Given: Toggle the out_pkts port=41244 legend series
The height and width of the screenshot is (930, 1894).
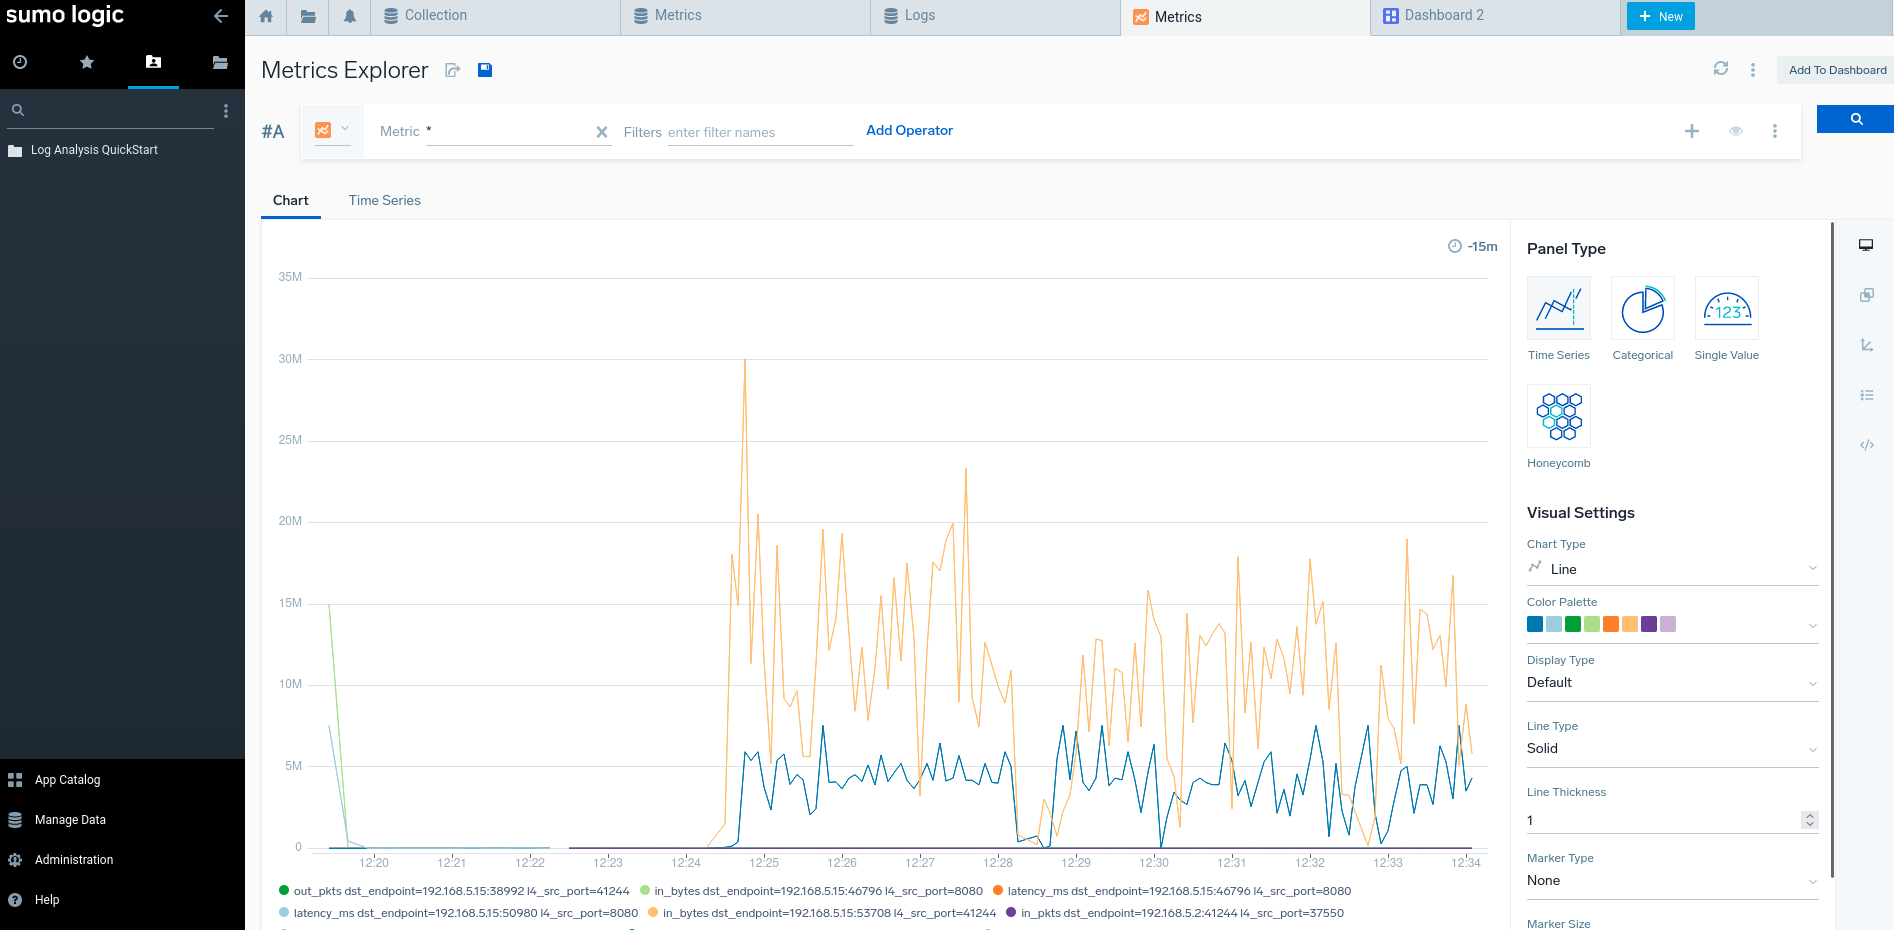Looking at the screenshot, I should coord(454,891).
